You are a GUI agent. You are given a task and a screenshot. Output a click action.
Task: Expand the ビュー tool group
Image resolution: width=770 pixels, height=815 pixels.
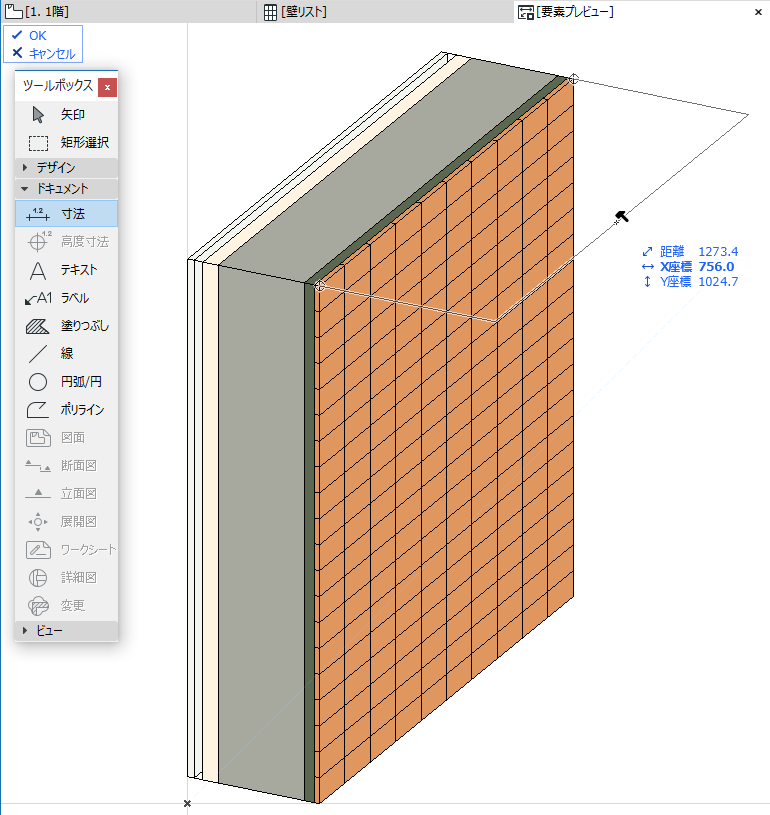pos(67,630)
